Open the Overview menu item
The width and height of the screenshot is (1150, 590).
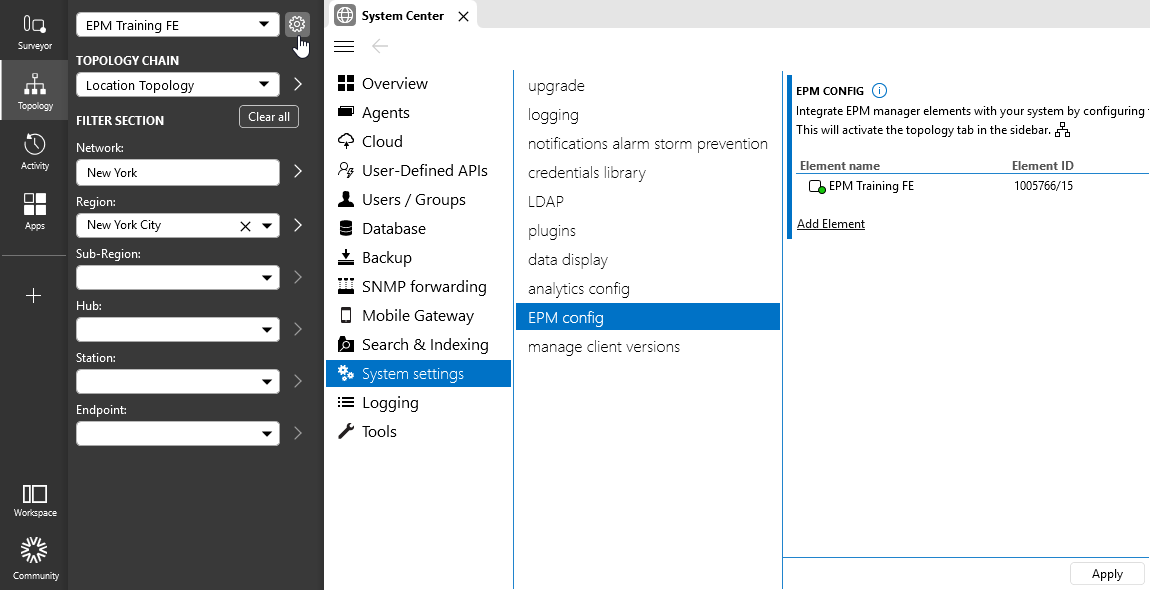[x=418, y=84]
